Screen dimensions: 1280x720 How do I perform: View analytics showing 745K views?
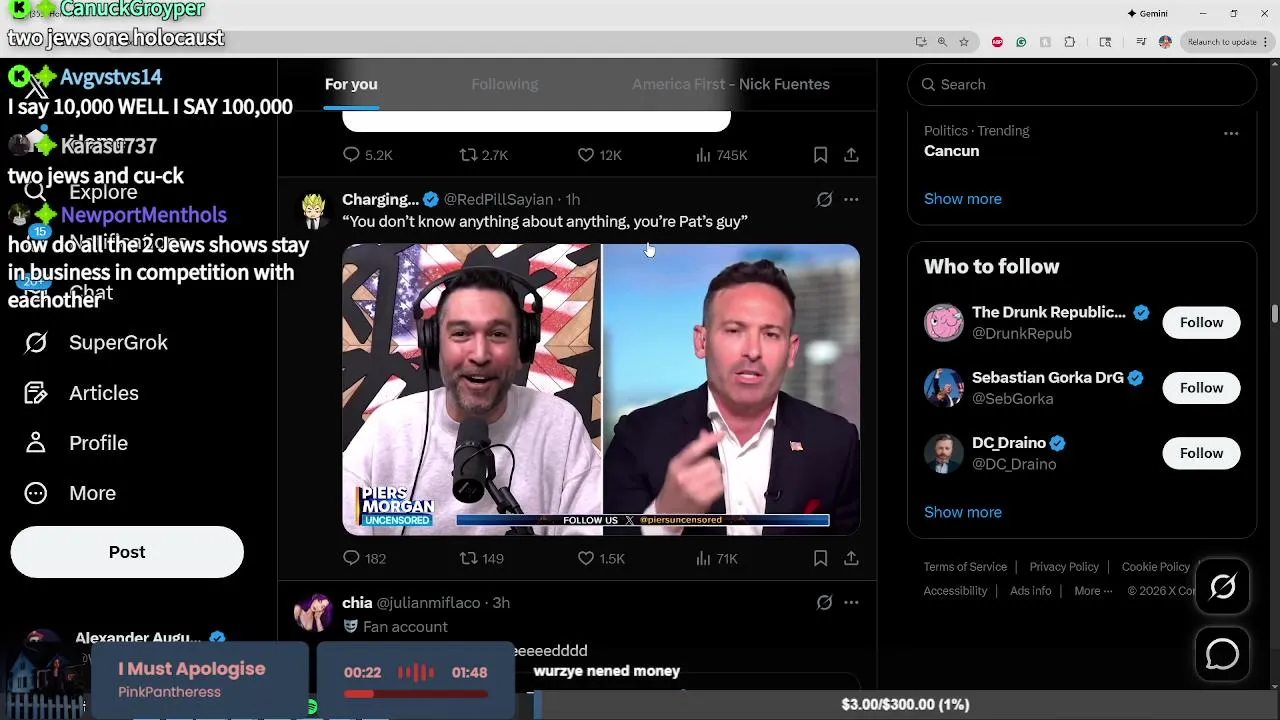(x=721, y=155)
